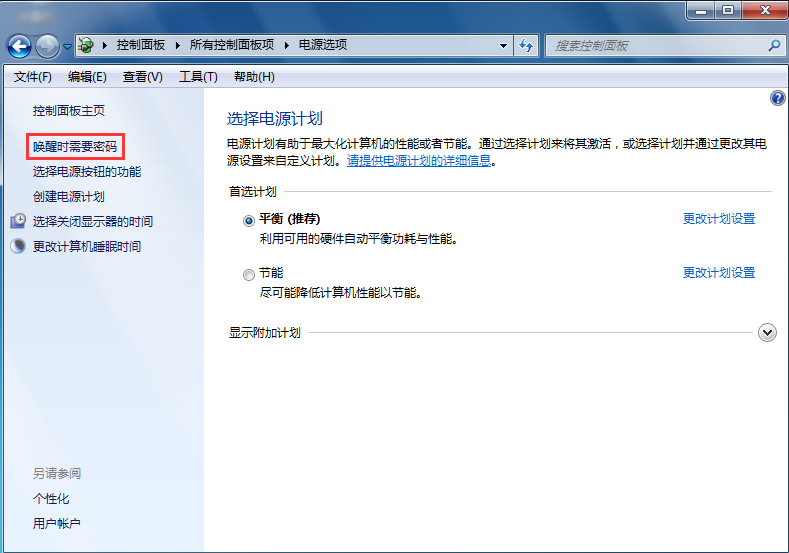Expand the breadcrumb arrow after 所有控制面板项
Viewport: 789px width, 553px height.
(x=284, y=46)
